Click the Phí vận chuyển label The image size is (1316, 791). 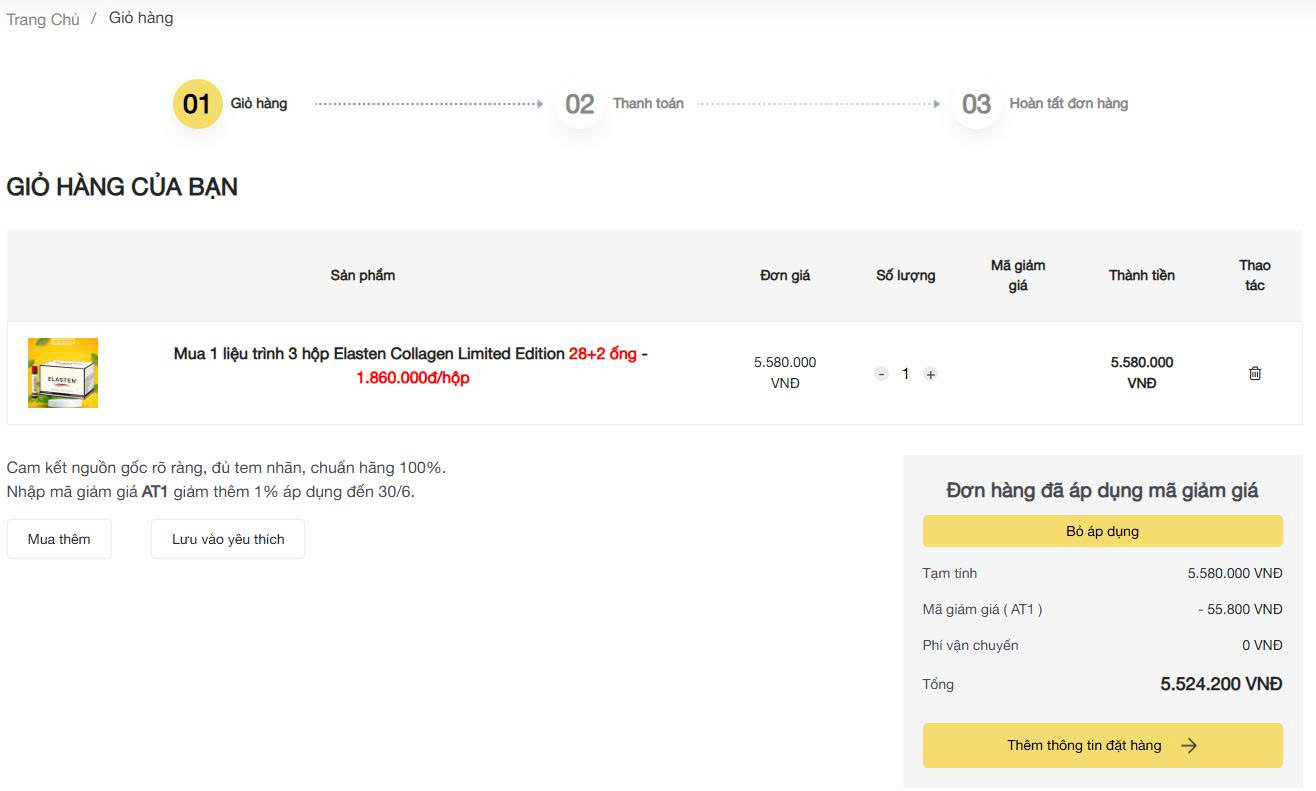970,645
